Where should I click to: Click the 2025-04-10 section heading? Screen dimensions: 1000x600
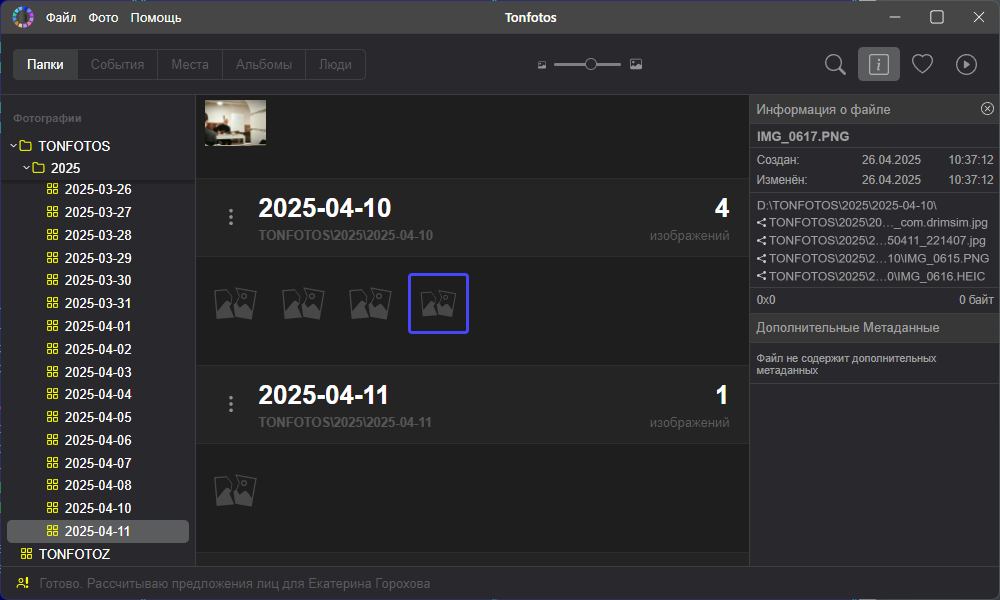pos(325,209)
